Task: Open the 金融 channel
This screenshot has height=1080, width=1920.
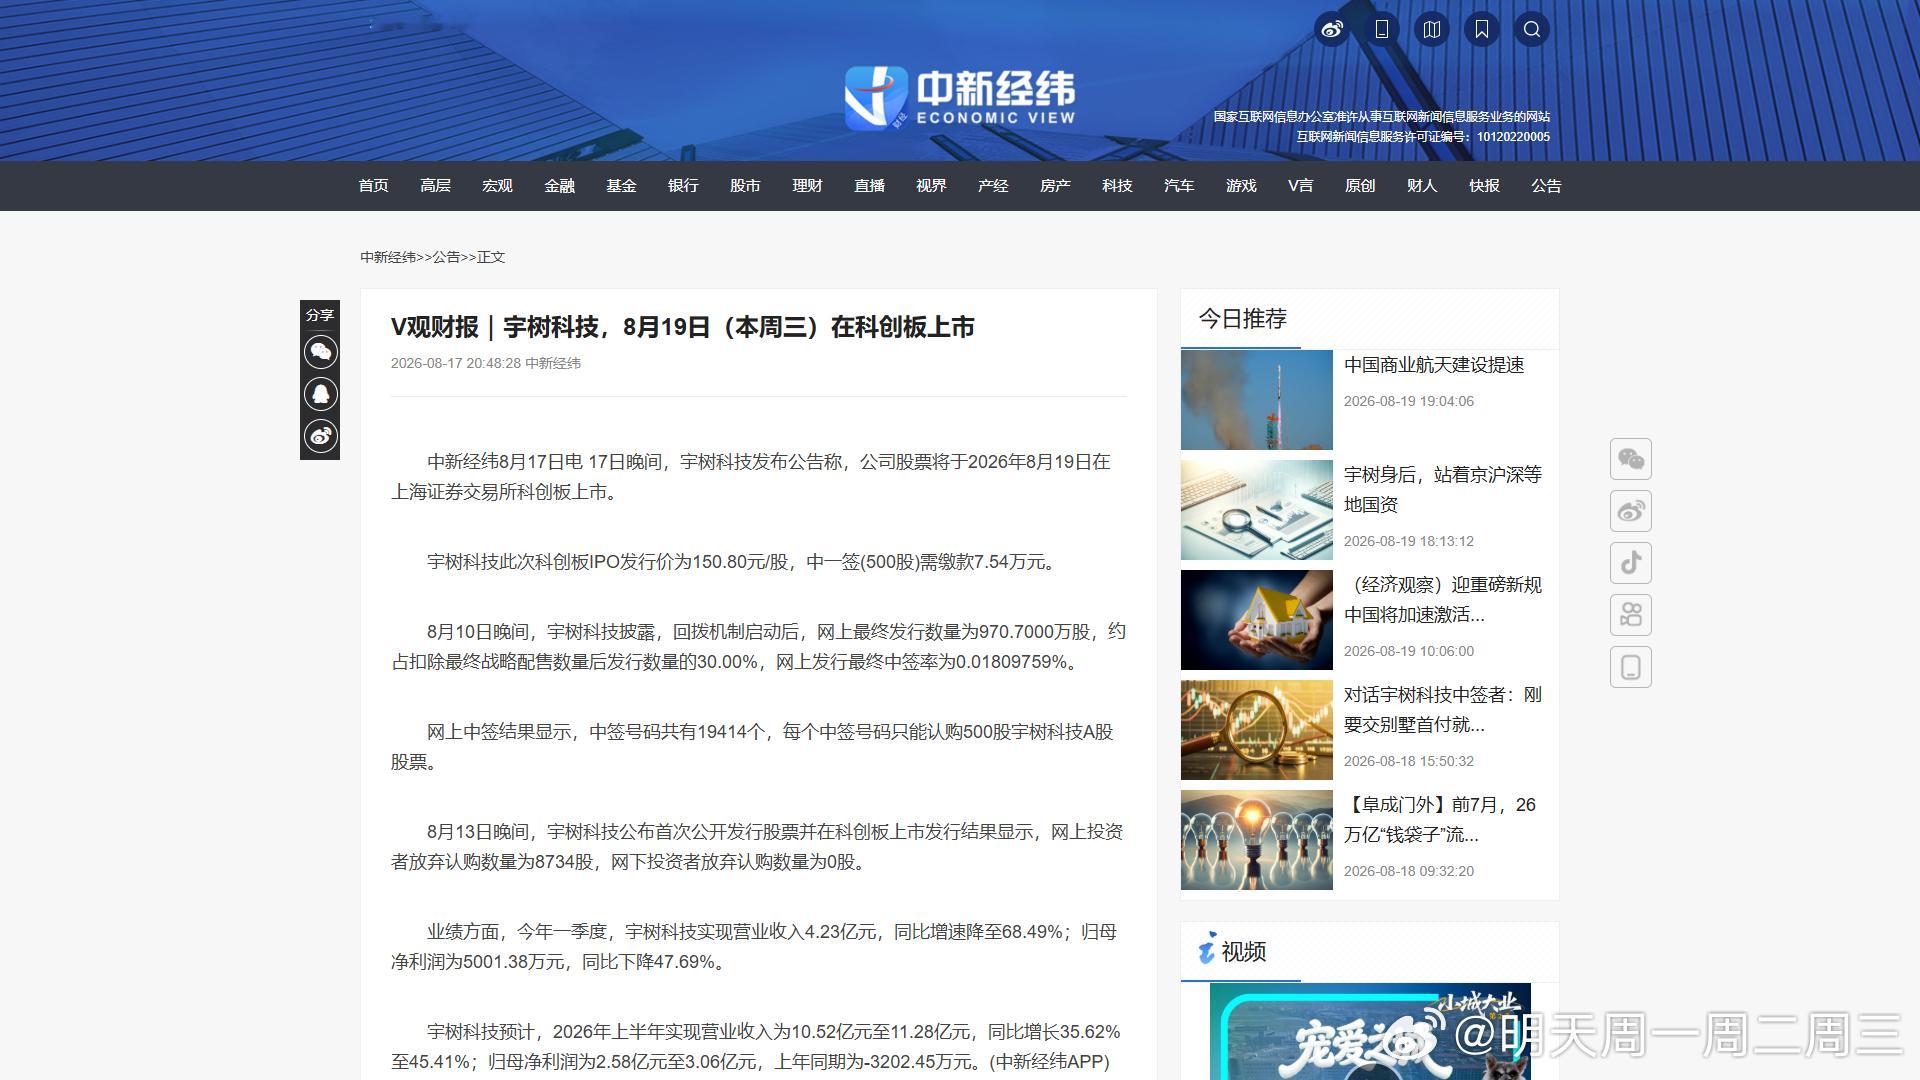Action: point(560,186)
